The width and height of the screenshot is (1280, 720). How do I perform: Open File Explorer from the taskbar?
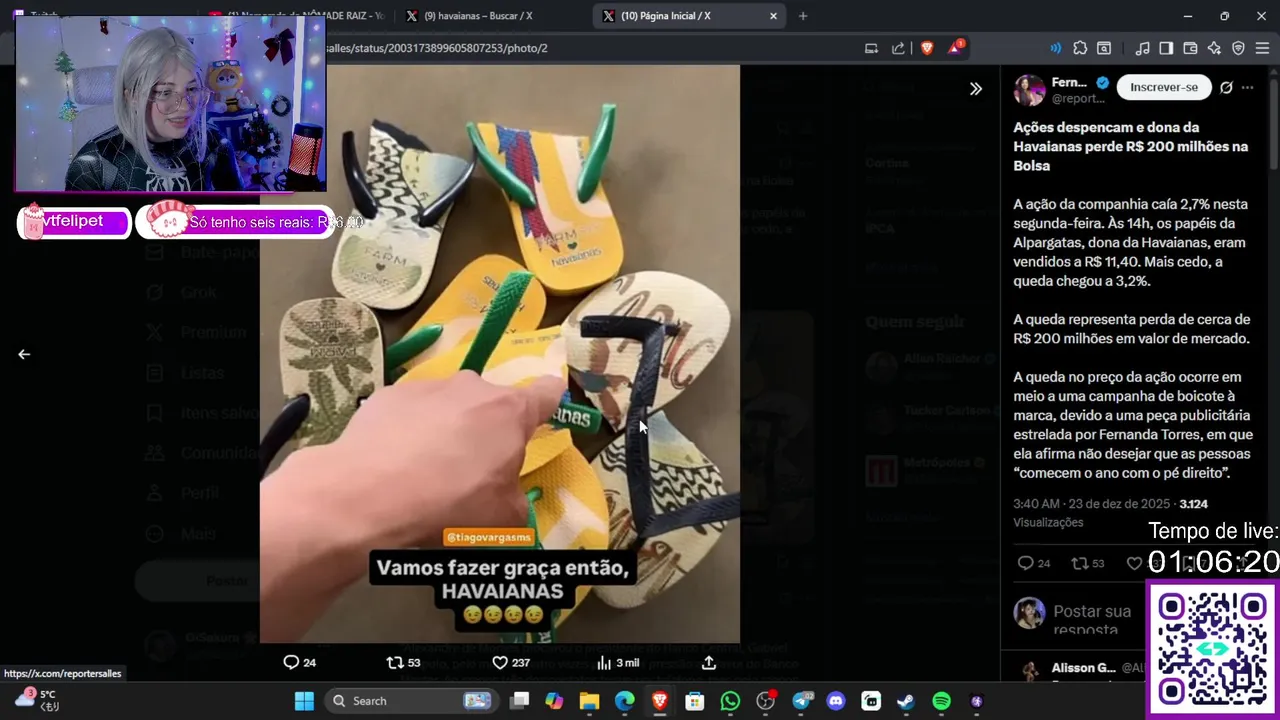[x=589, y=701]
